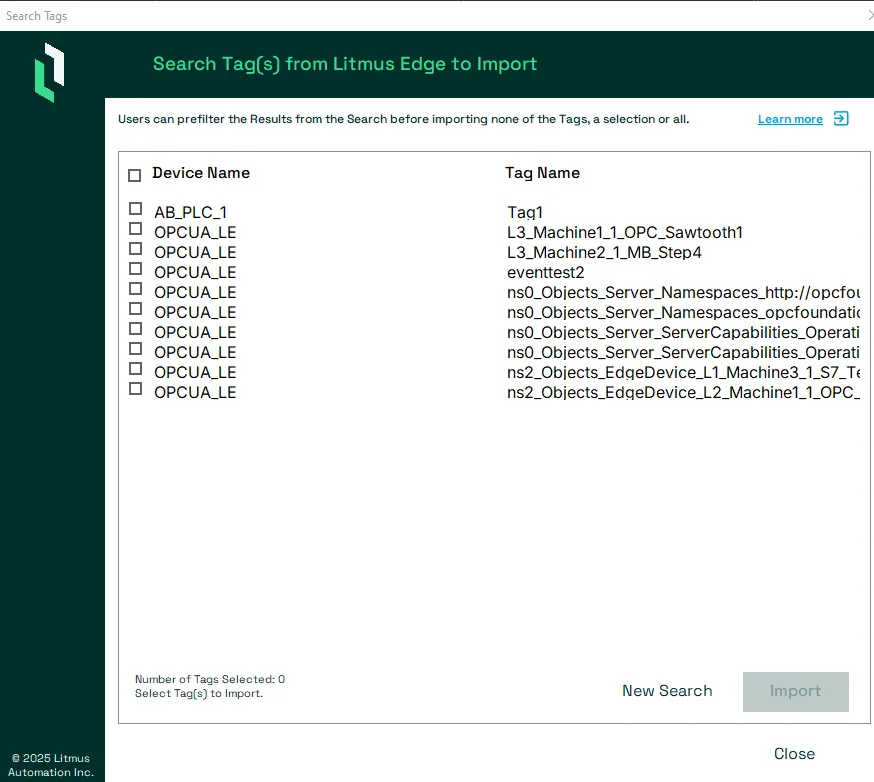874x782 pixels.
Task: Click the Number of Tags Selected: 0 text
Action: (x=210, y=679)
